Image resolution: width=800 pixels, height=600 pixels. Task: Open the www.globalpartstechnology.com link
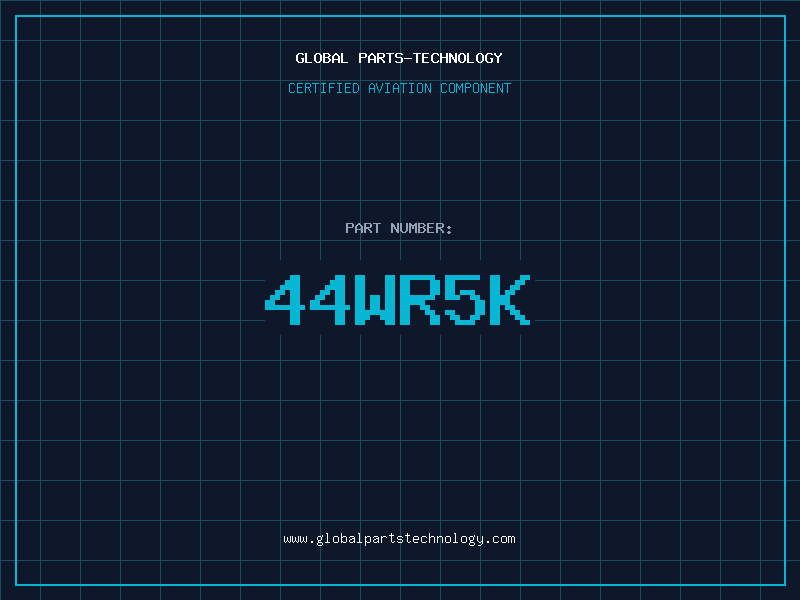399,539
